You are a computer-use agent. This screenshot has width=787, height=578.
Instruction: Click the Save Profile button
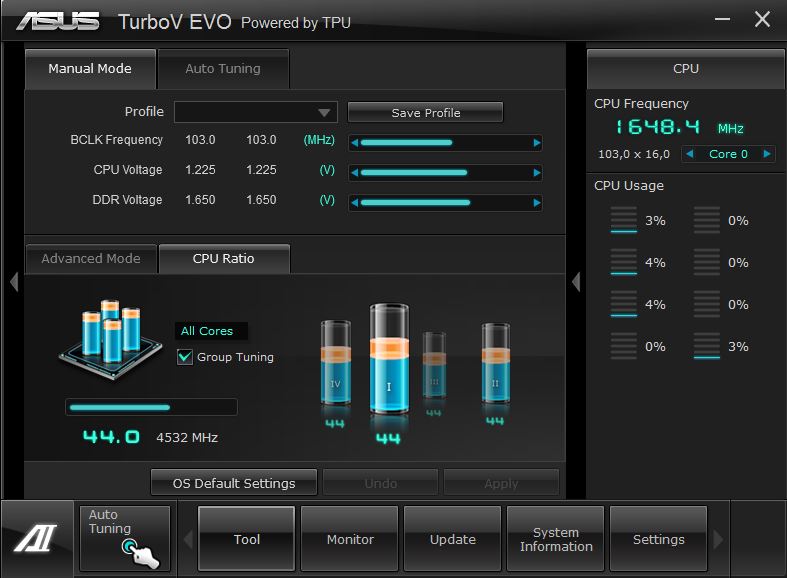point(425,112)
